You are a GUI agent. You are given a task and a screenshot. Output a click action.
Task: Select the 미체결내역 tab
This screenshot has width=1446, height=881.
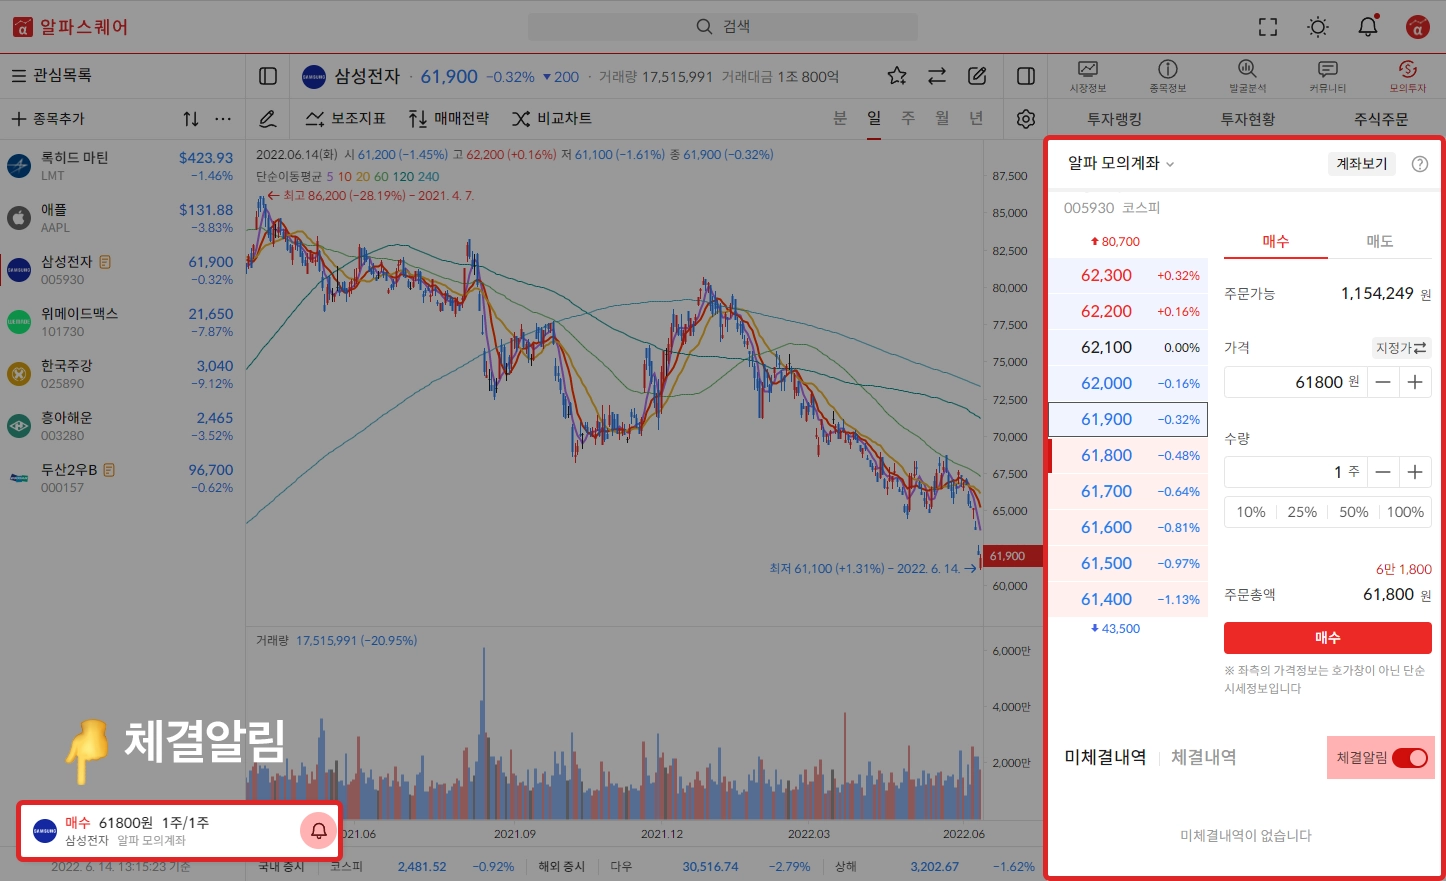(1105, 758)
